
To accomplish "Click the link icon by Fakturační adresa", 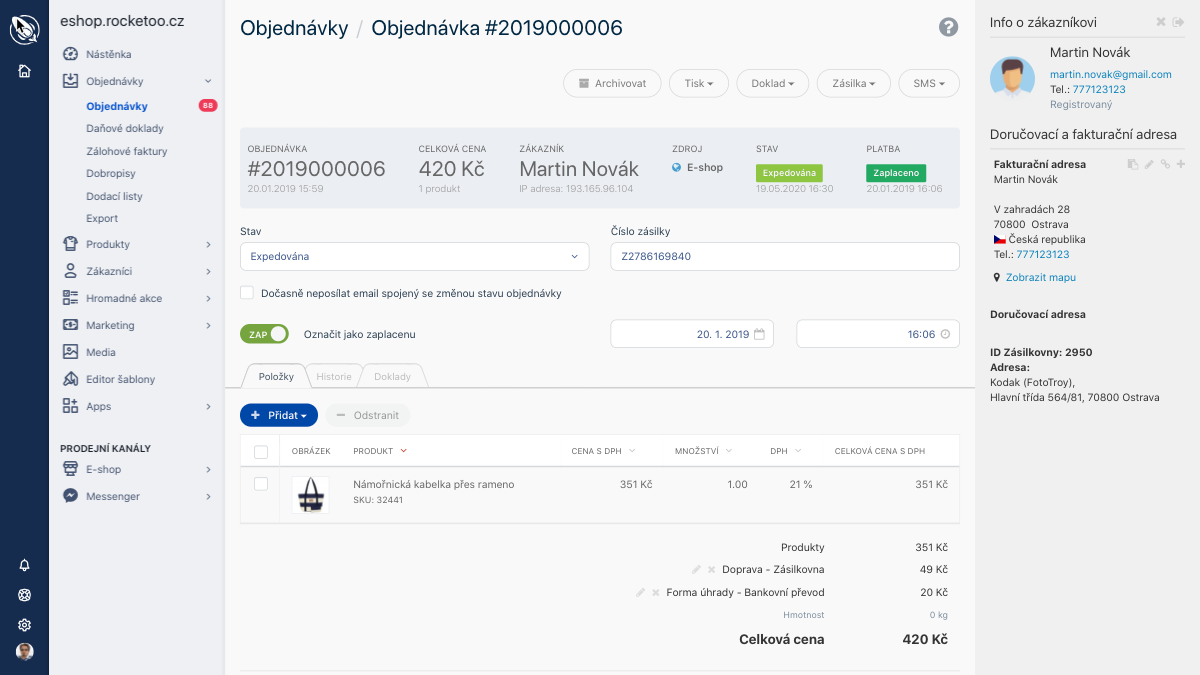I will click(x=1165, y=164).
